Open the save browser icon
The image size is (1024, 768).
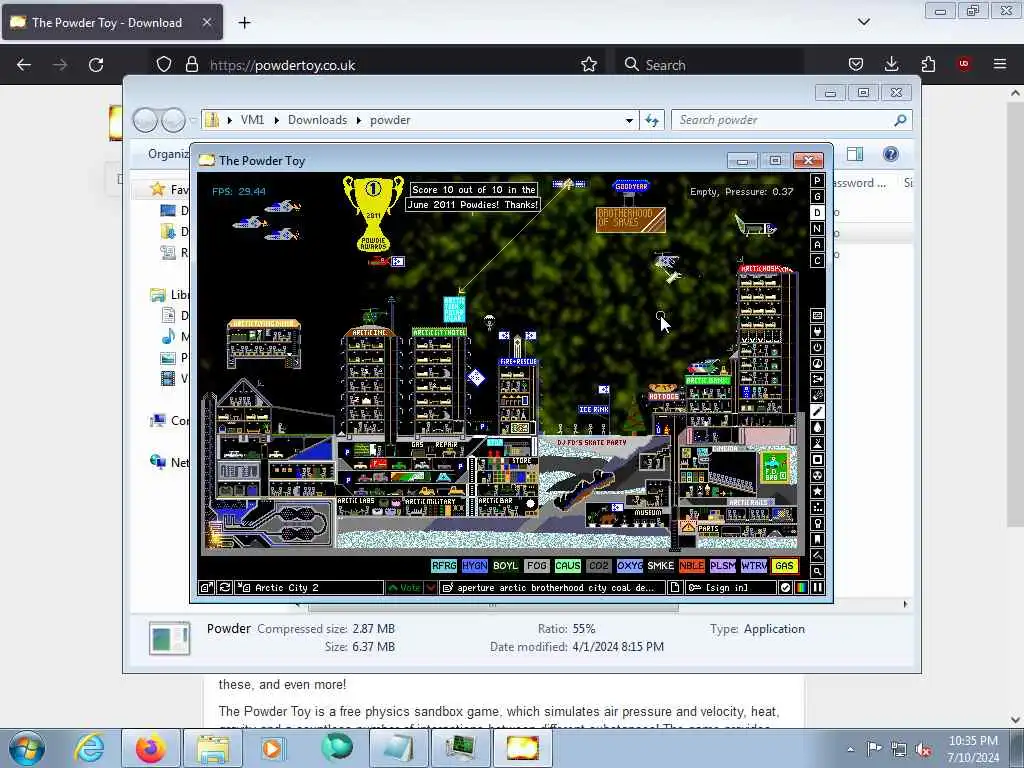(x=206, y=588)
